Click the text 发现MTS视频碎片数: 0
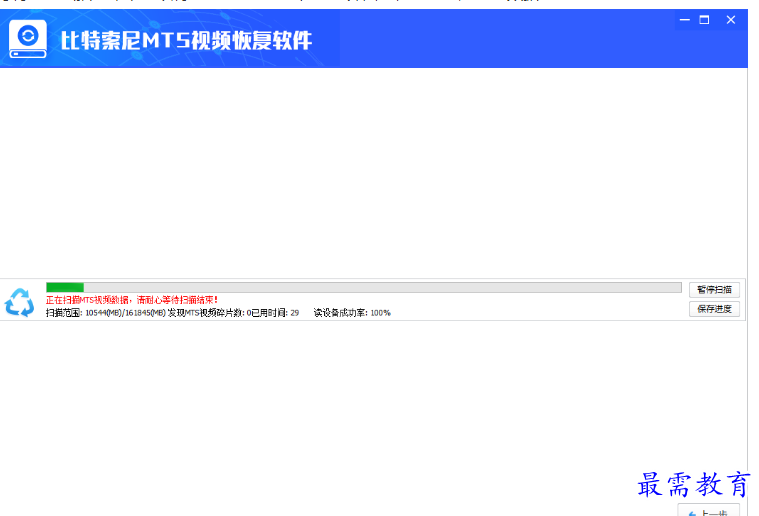The width and height of the screenshot is (759, 516). [x=210, y=313]
